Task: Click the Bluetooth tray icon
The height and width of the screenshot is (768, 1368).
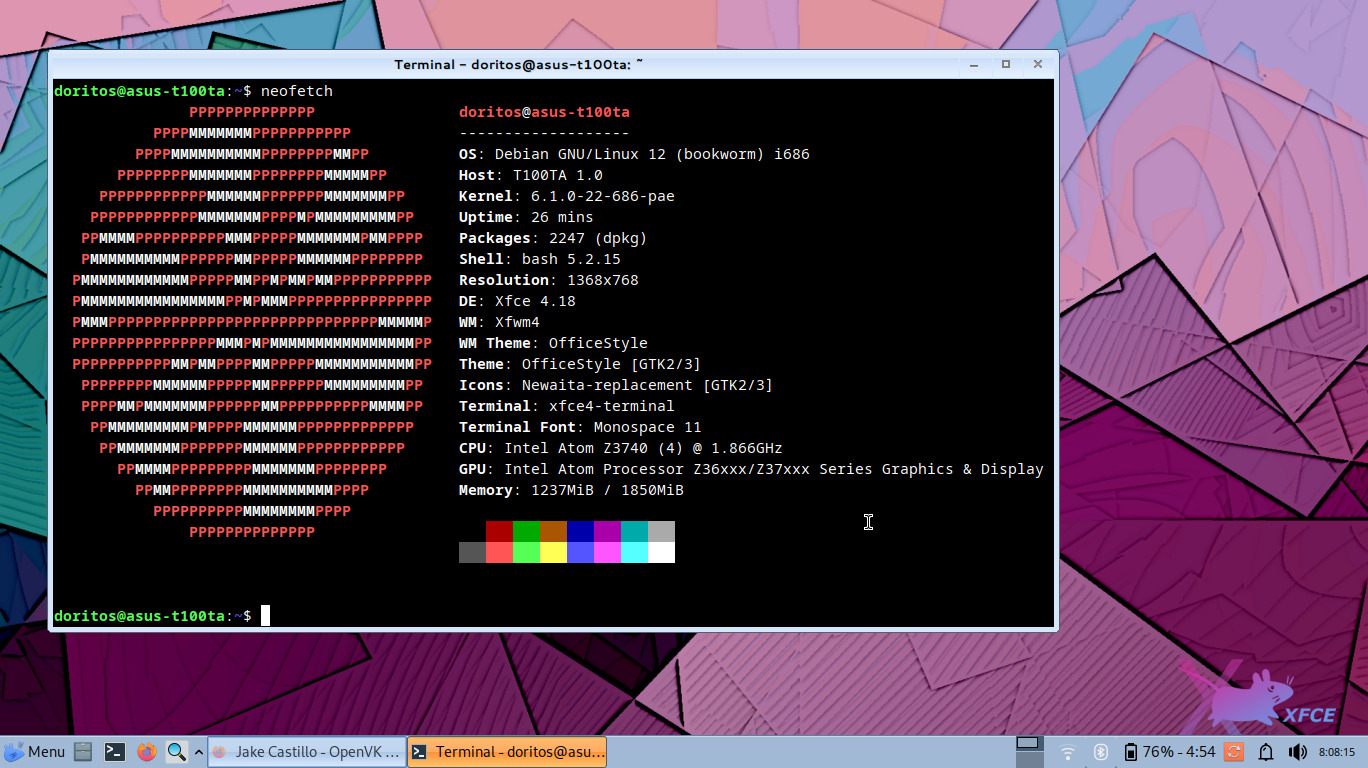Action: tap(1100, 752)
